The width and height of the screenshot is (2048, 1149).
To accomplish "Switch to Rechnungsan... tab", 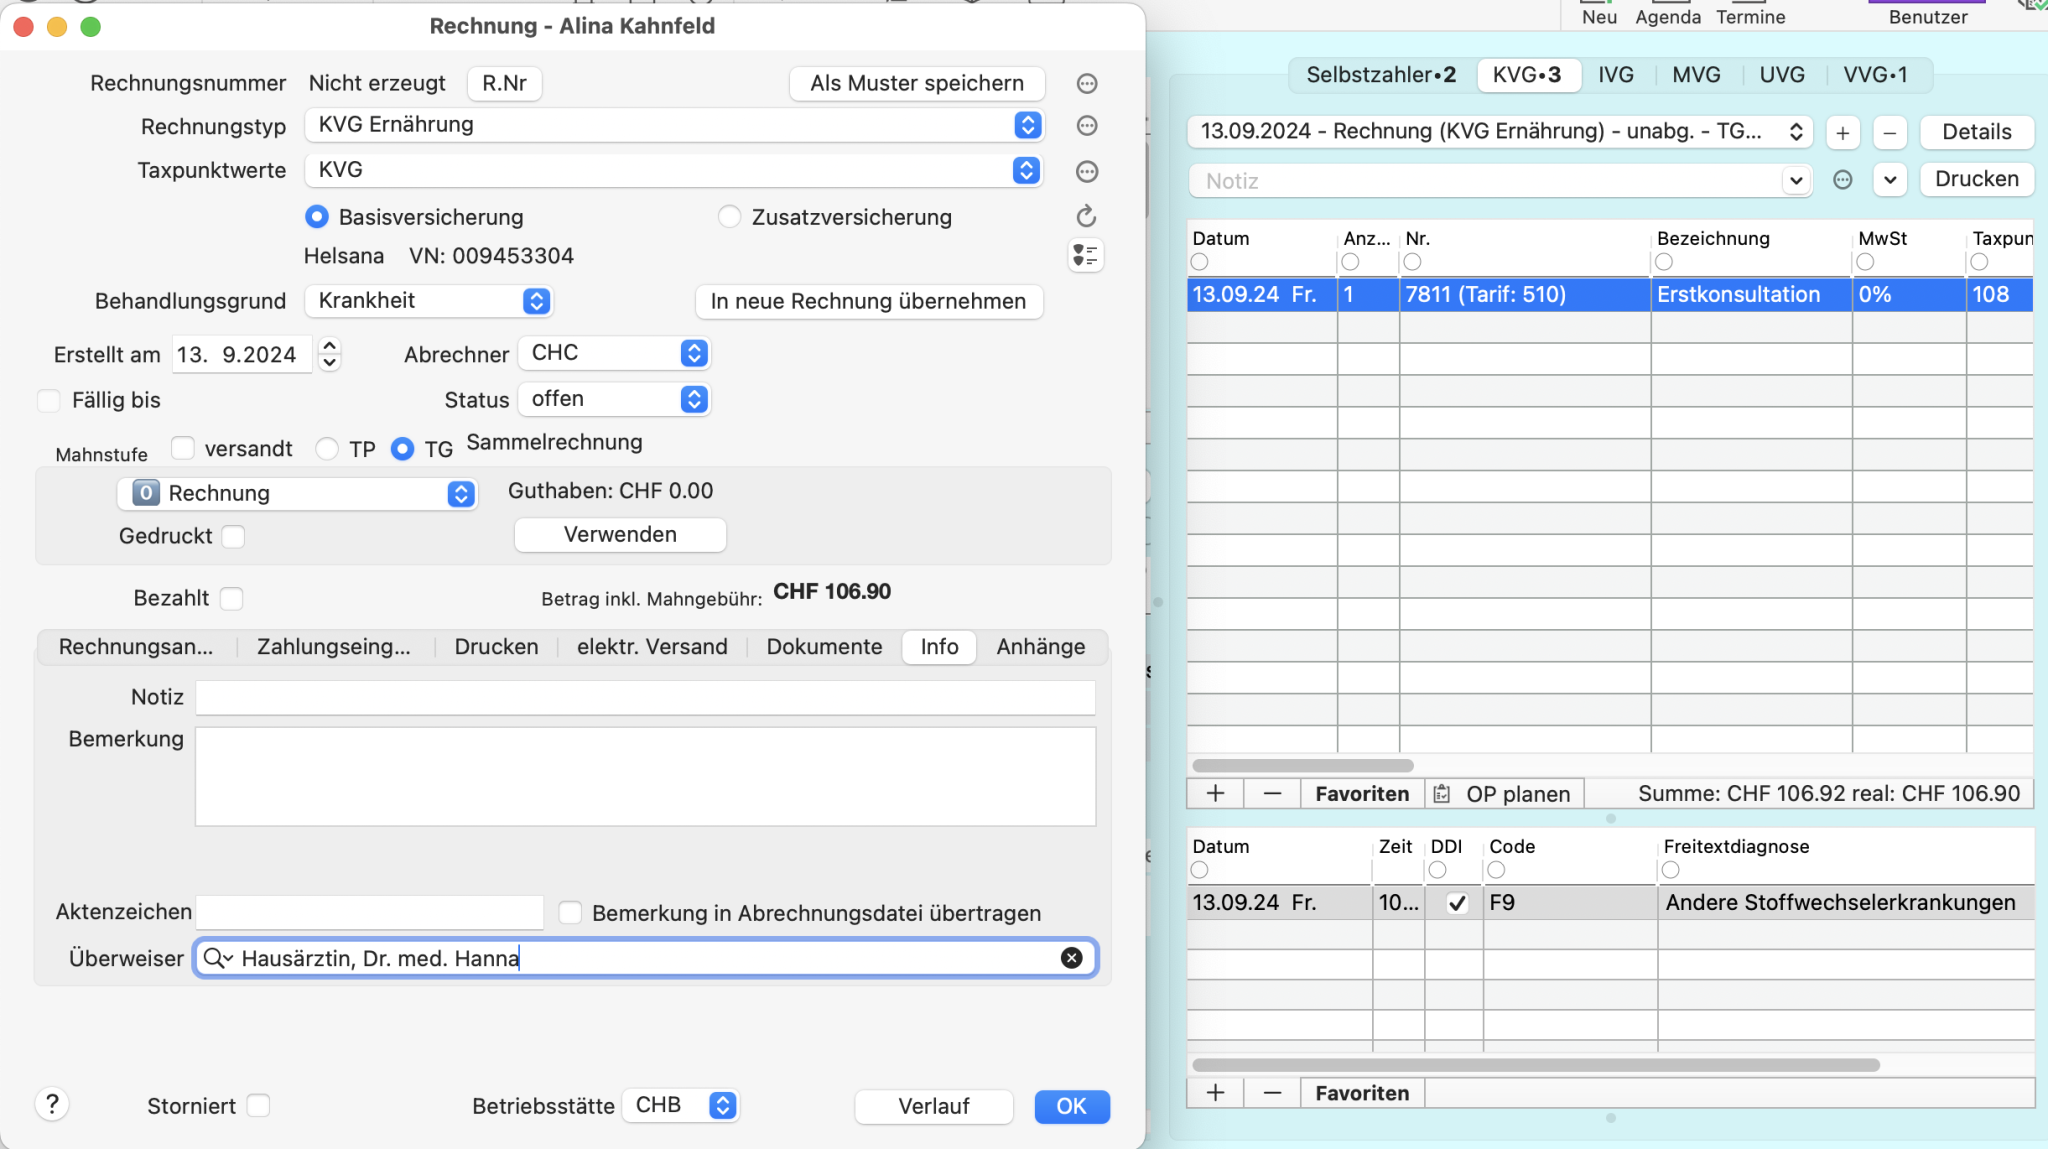I will [136, 647].
